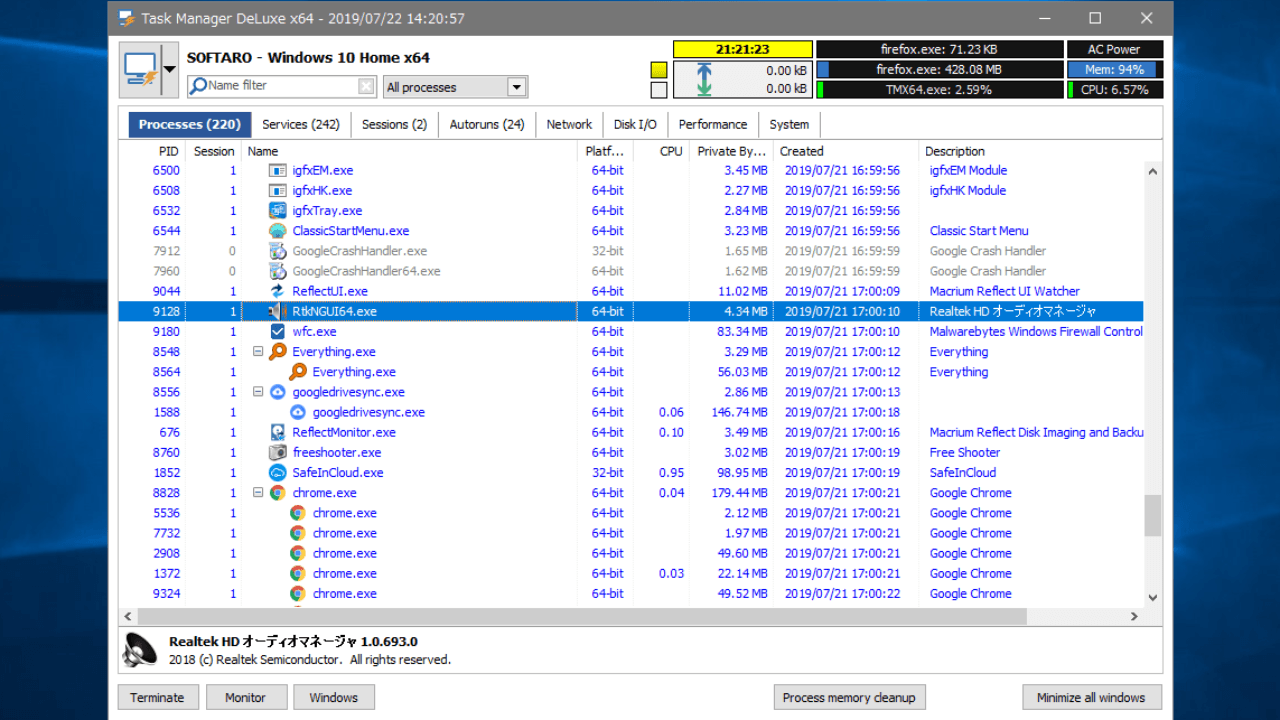Open the Disk I/O tab
This screenshot has width=1280, height=720.
point(635,124)
